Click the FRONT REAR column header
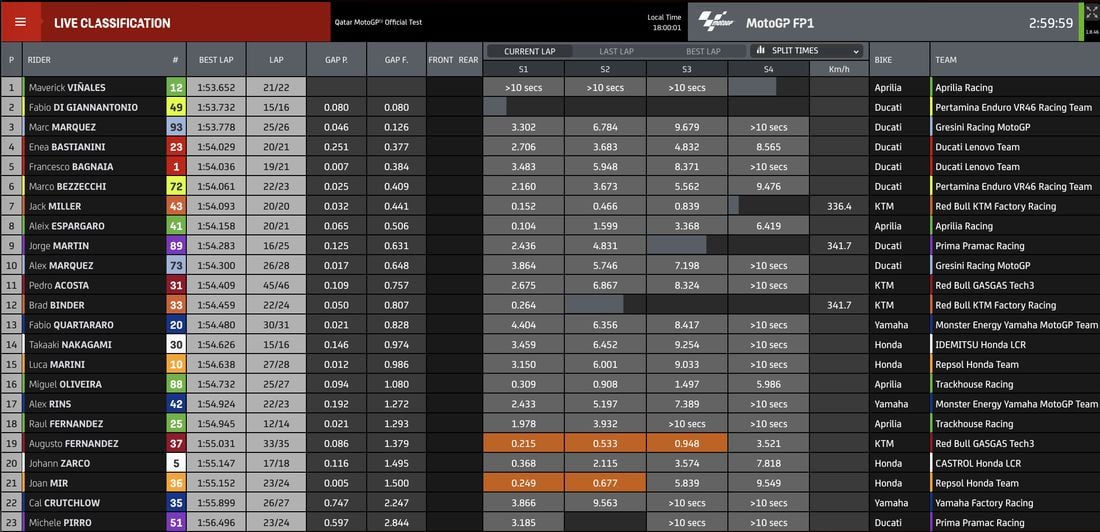 [453, 60]
